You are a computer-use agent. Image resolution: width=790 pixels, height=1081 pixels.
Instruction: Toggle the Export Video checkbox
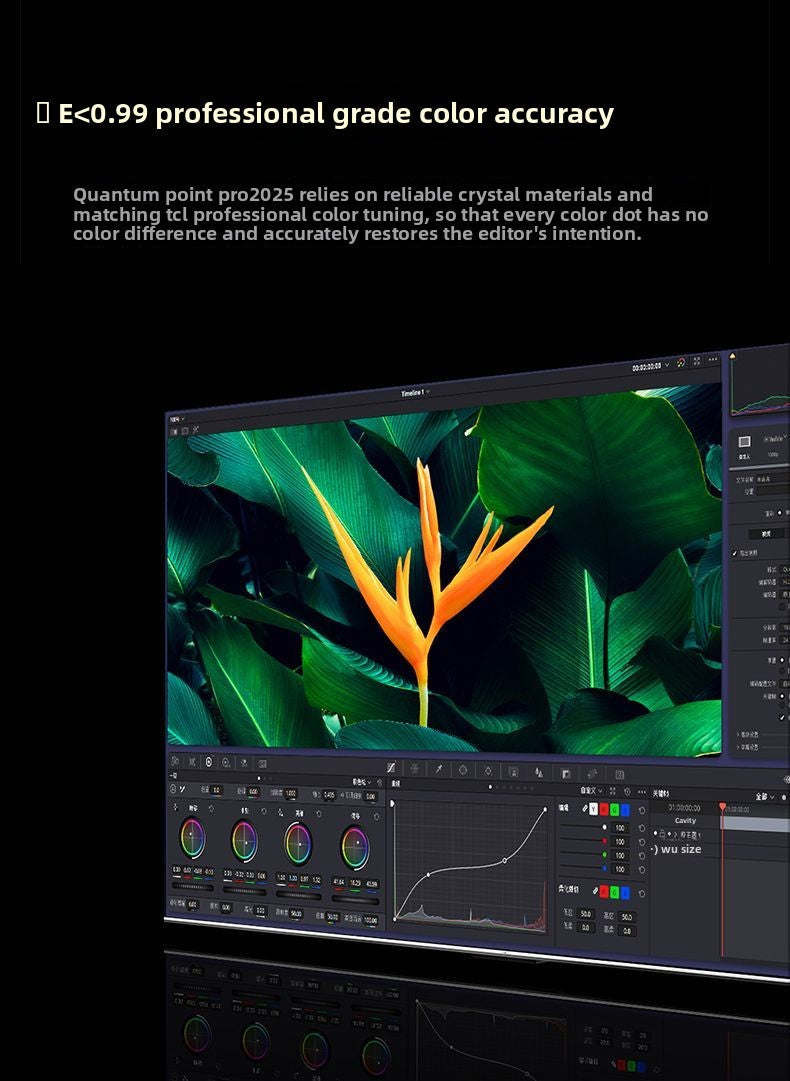coord(736,553)
